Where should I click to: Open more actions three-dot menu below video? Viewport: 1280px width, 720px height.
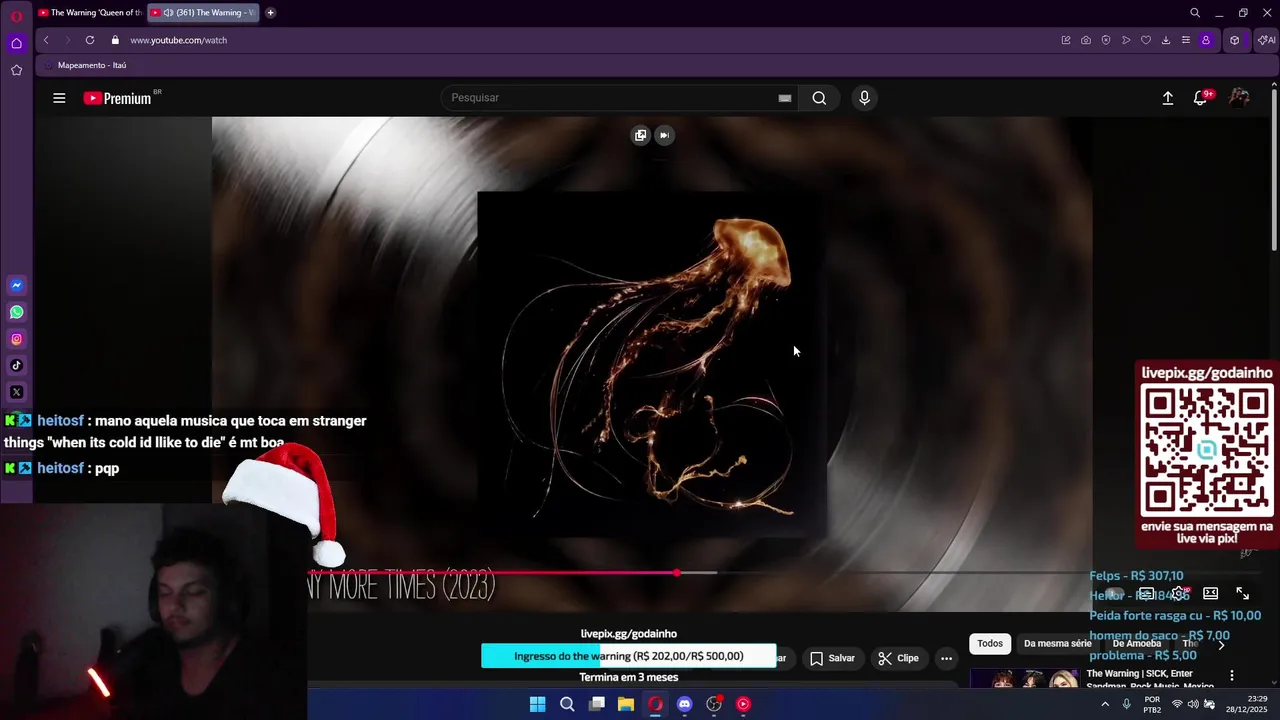click(947, 658)
